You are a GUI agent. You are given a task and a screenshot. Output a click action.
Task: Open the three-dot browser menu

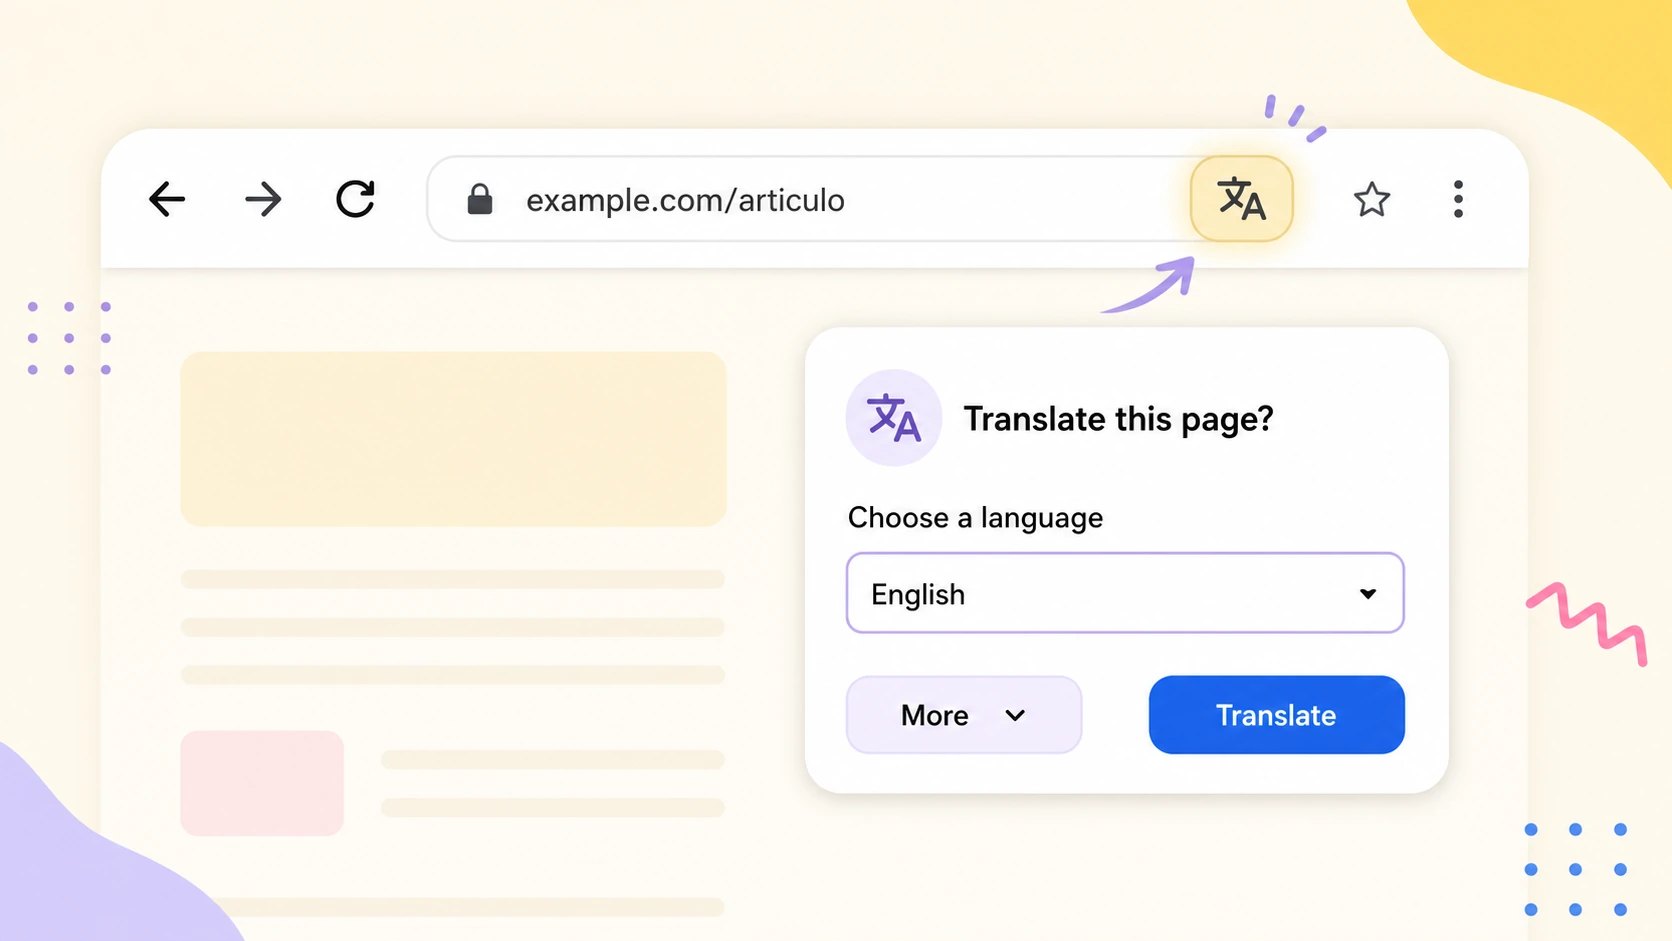click(x=1458, y=199)
